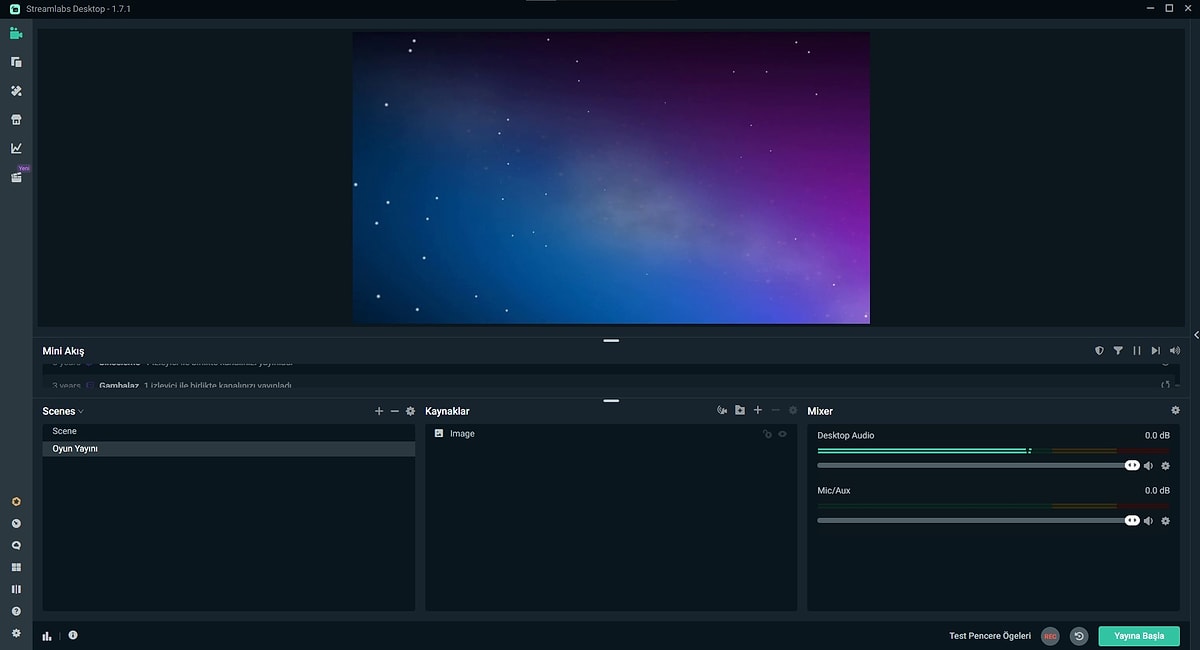Screen dimensions: 1200x650
Task: Mute Mini Akış alert sounds
Action: 1175,350
